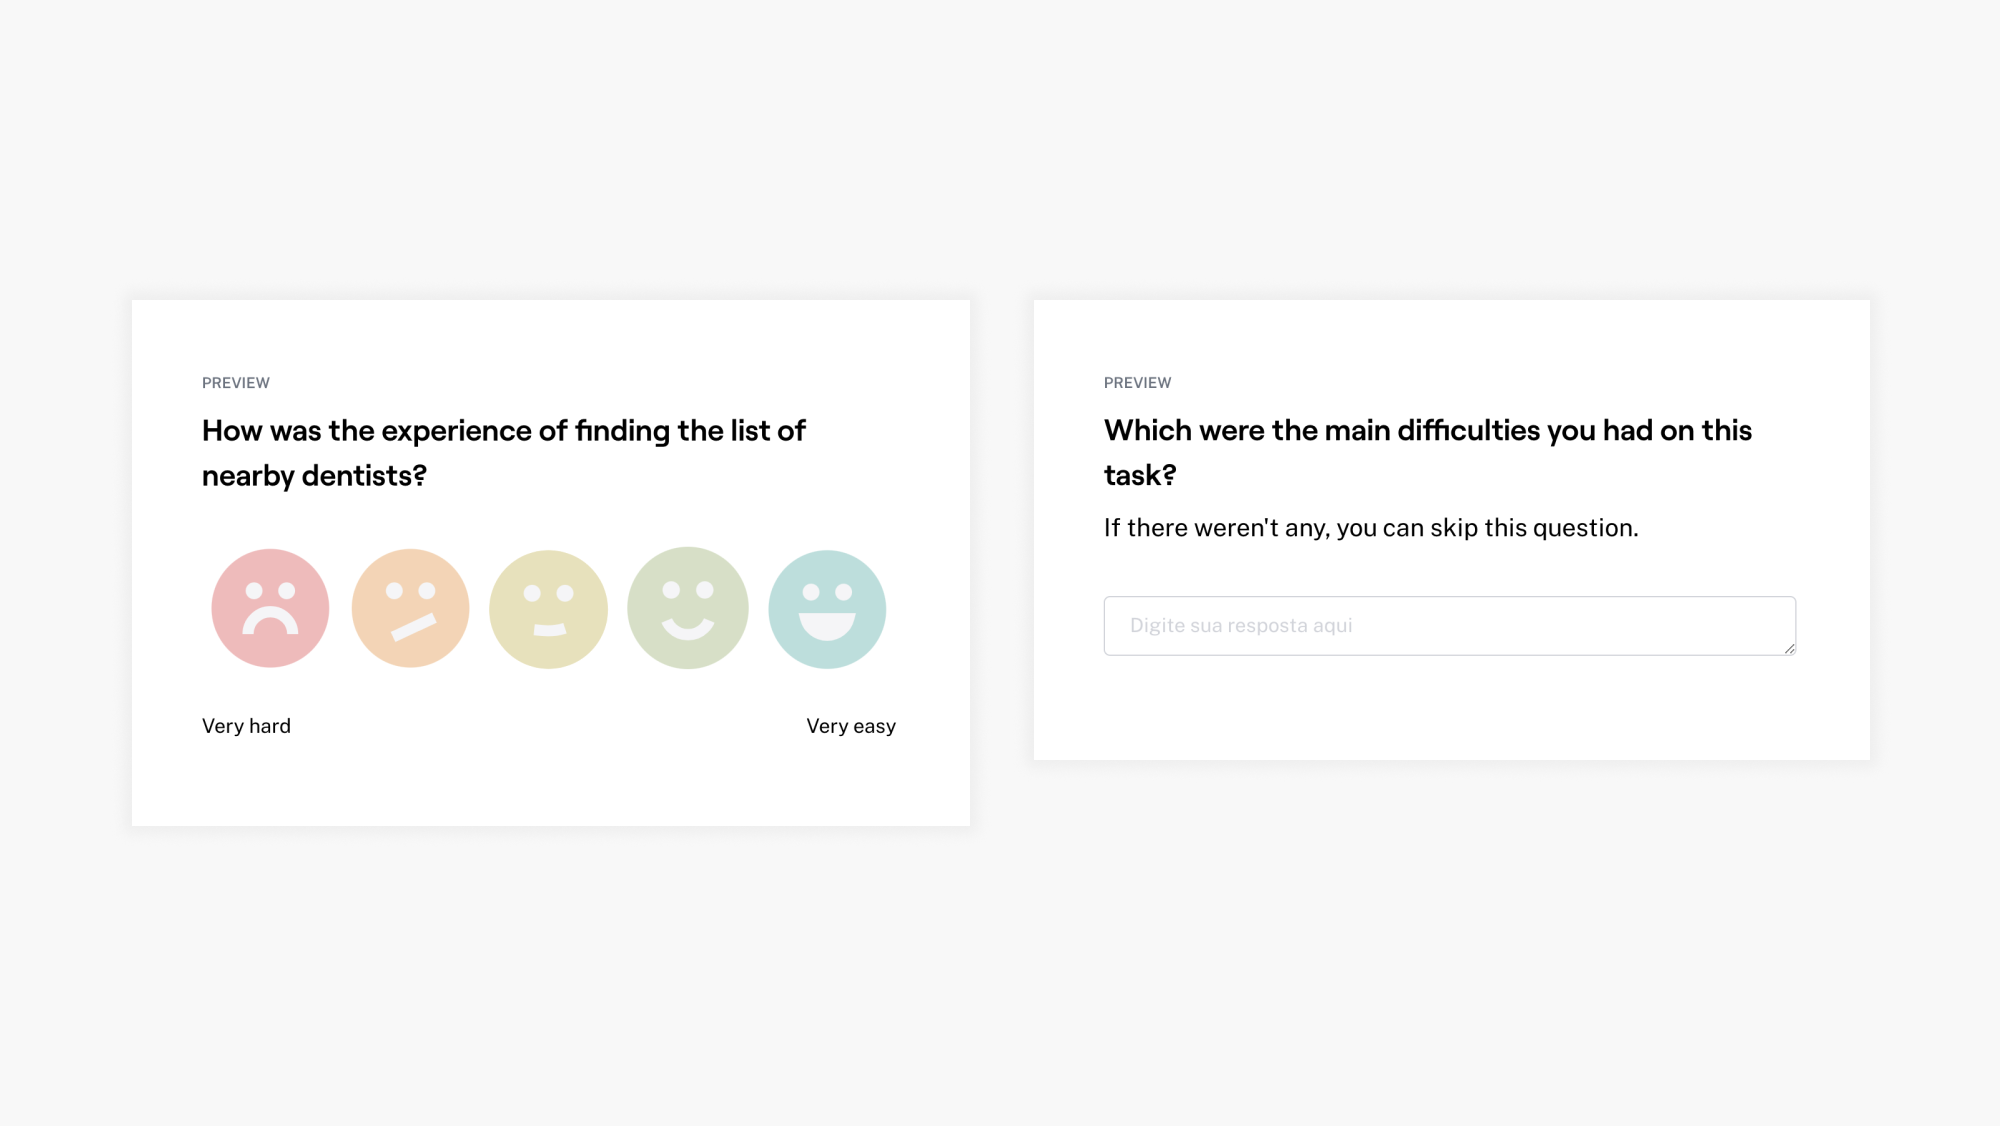Choose the blue very happy face

tap(827, 608)
